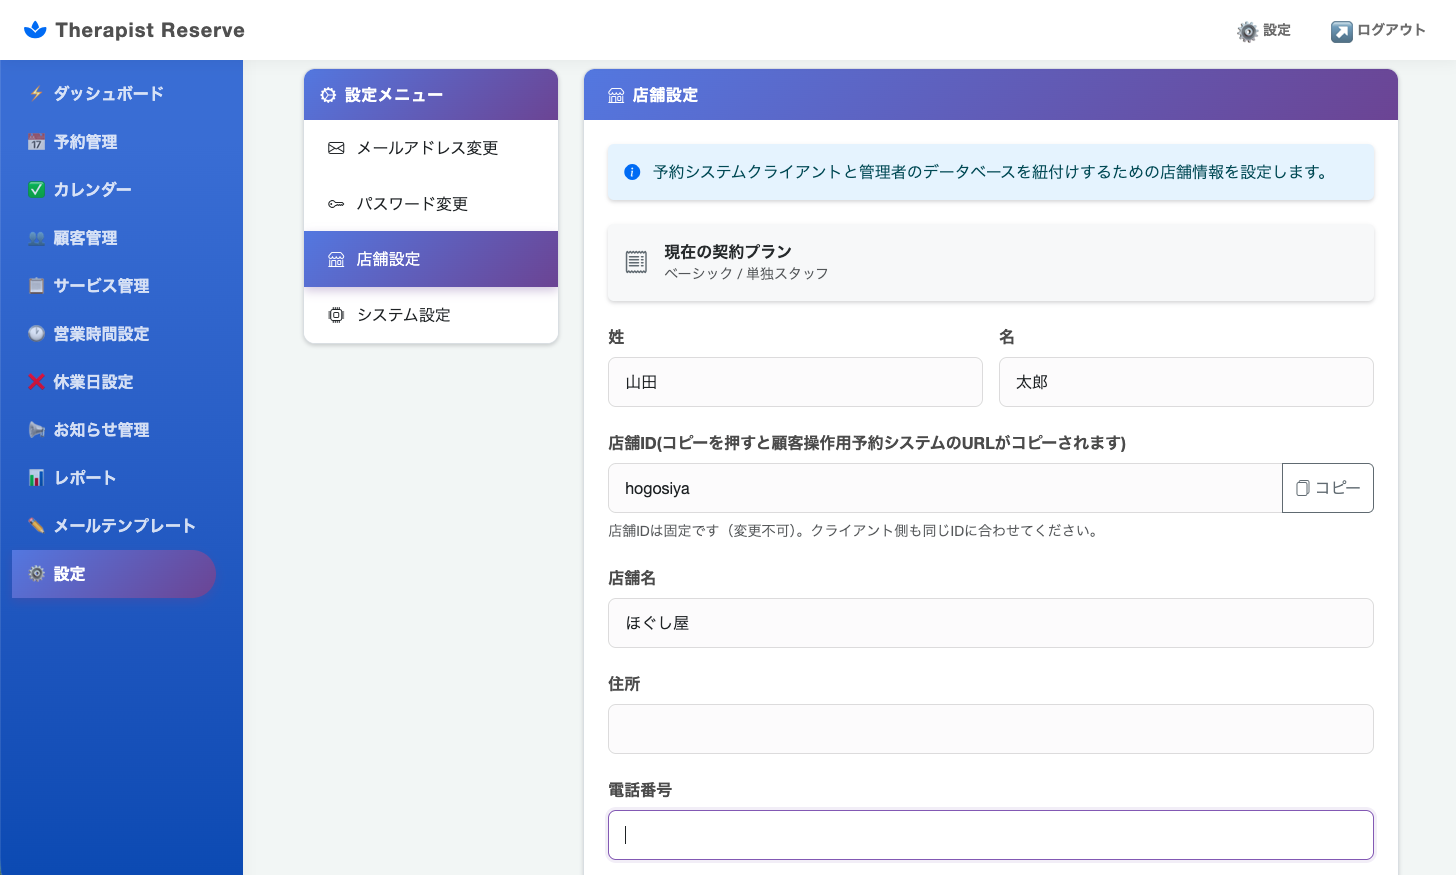The width and height of the screenshot is (1456, 875).
Task: Click the pencil メールテンプレート icon
Action: pos(37,526)
